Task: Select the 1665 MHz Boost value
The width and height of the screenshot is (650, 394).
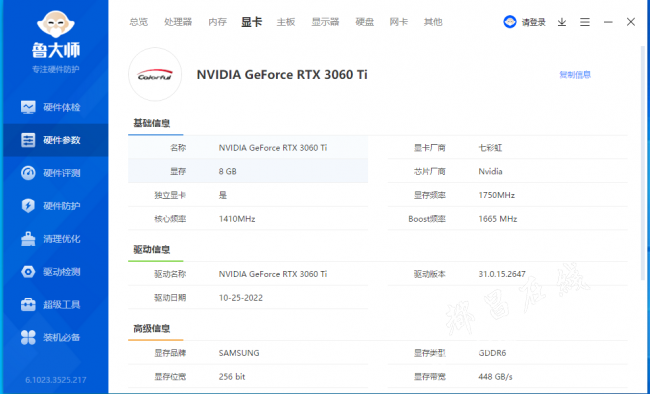Action: pyautogui.click(x=498, y=219)
